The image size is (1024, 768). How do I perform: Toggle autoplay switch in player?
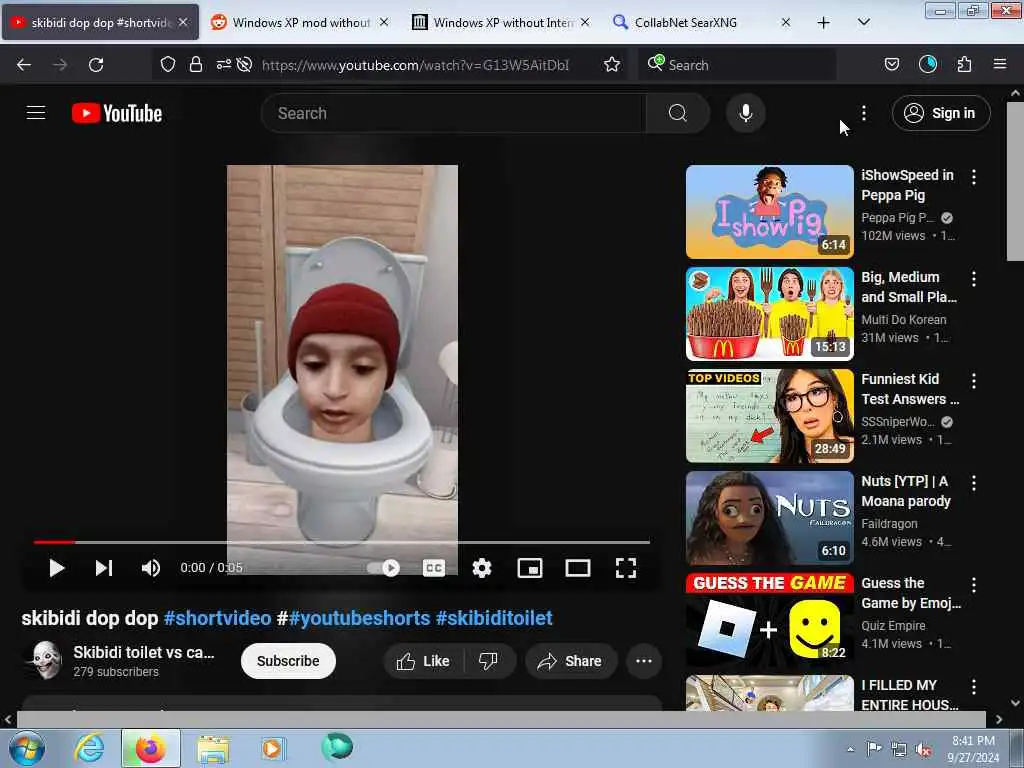pyautogui.click(x=383, y=568)
